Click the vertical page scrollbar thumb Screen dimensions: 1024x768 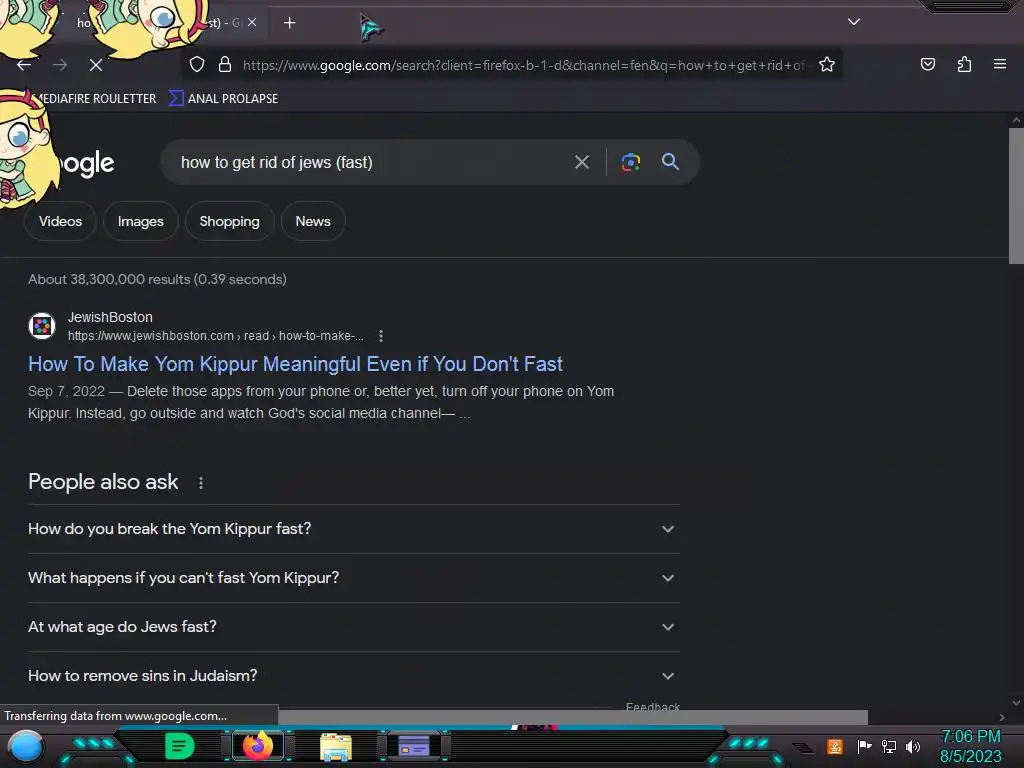coord(1016,196)
